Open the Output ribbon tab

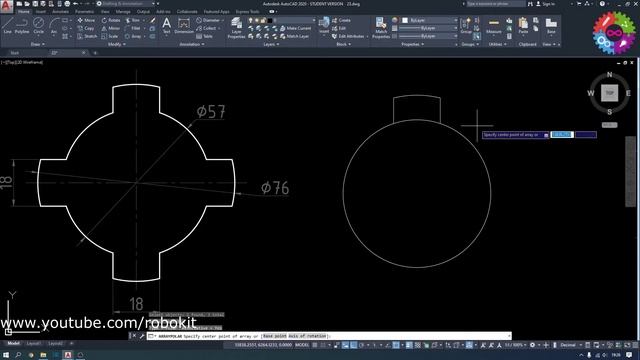tap(143, 11)
